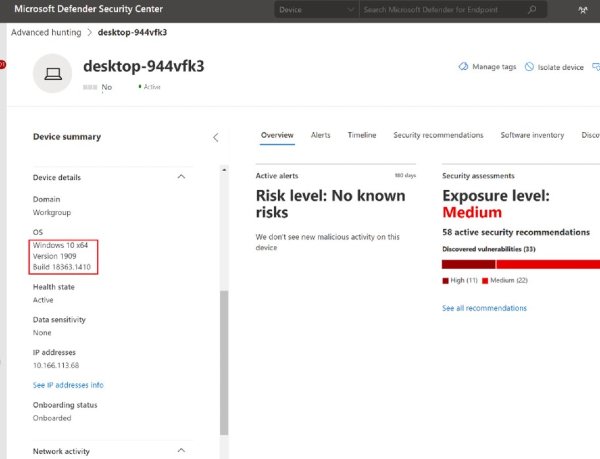Click the Data sensitivity None value
The width and height of the screenshot is (600, 459).
click(x=42, y=333)
